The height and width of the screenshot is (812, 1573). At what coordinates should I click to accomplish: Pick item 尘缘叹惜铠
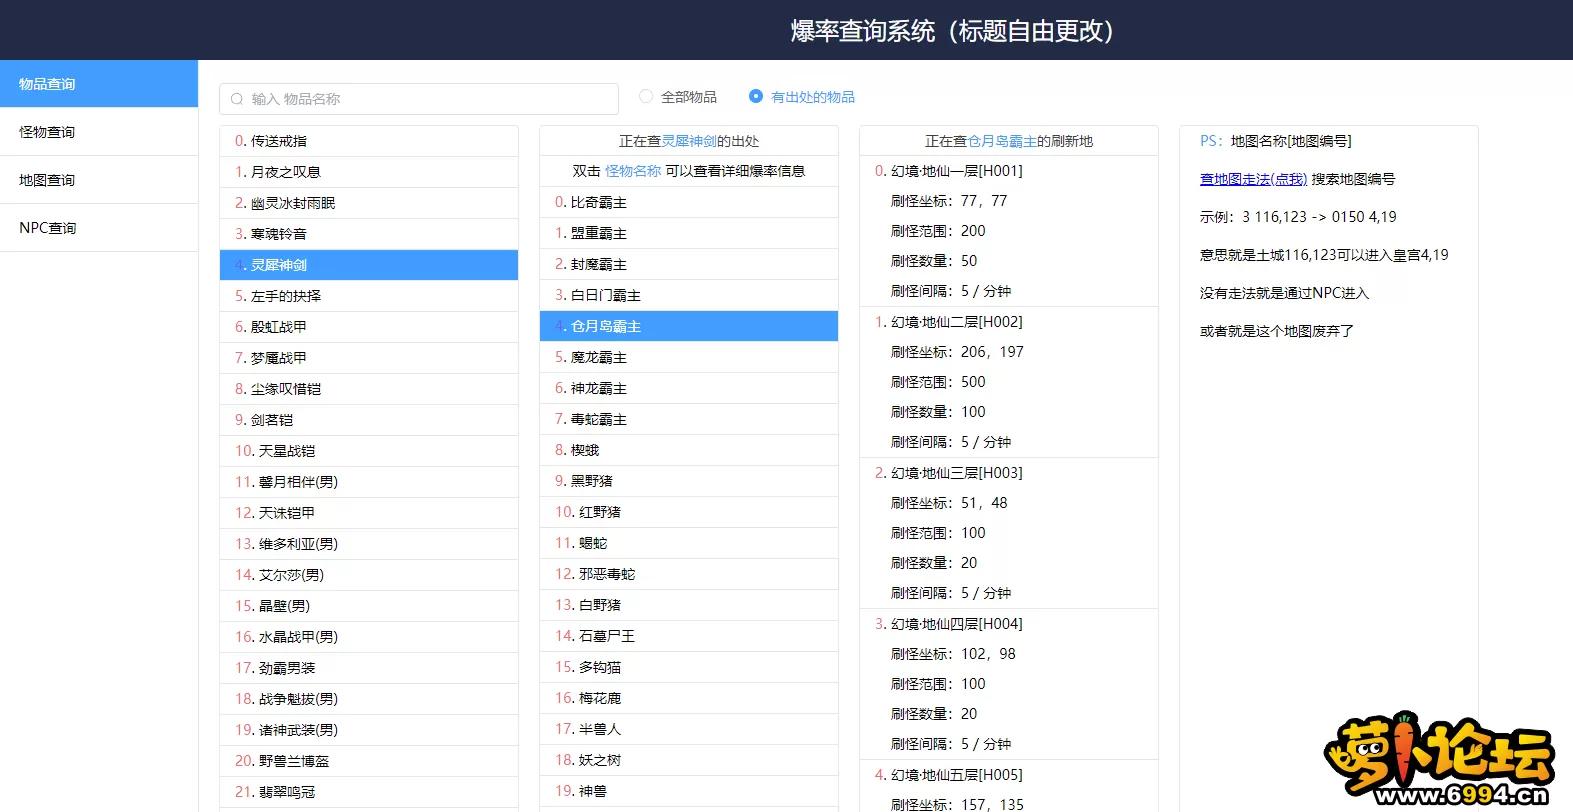point(369,389)
